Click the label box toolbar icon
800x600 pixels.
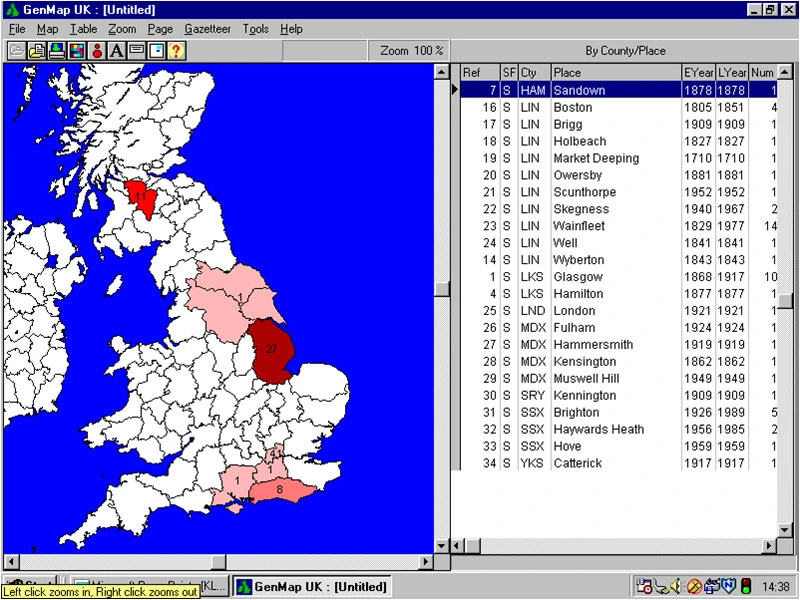(x=136, y=51)
